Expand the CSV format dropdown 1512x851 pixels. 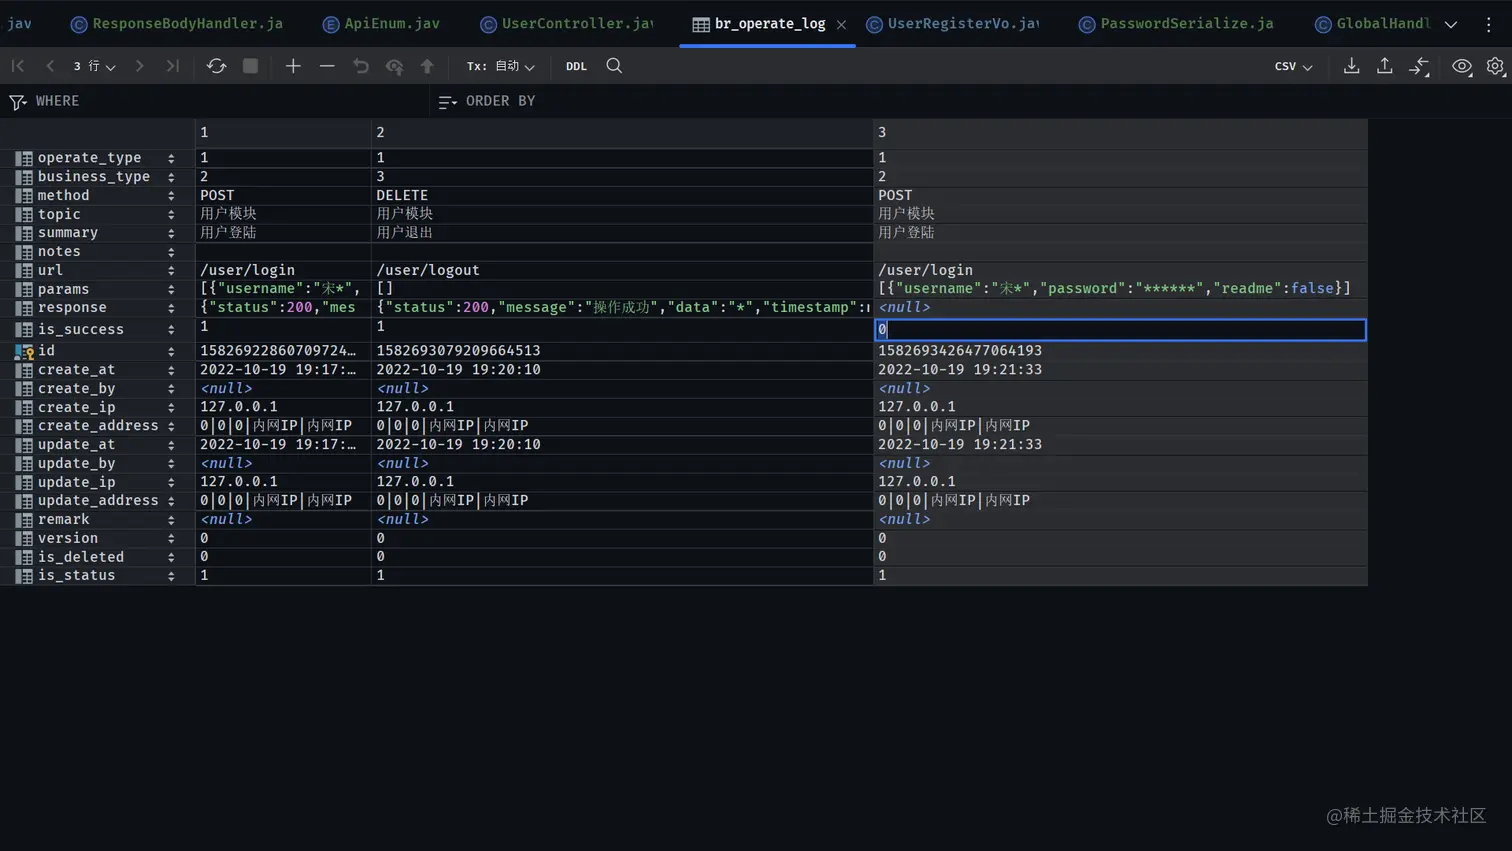click(1293, 66)
